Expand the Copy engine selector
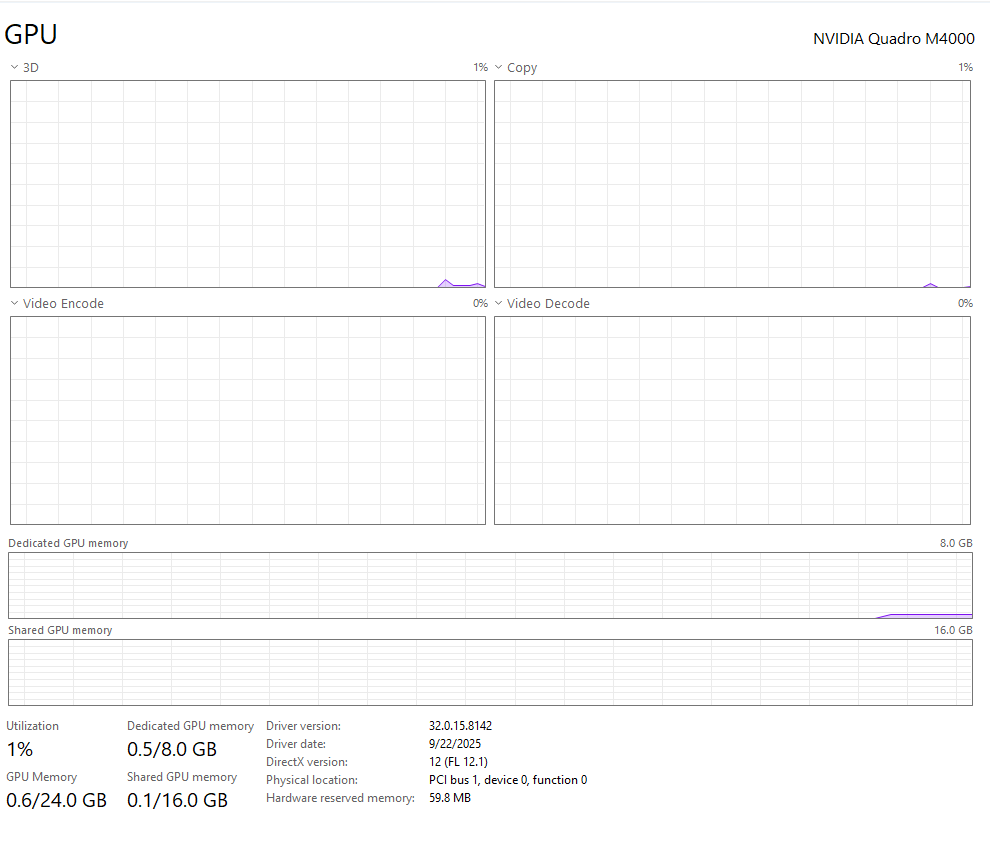Viewport: 990px width, 854px height. [498, 68]
